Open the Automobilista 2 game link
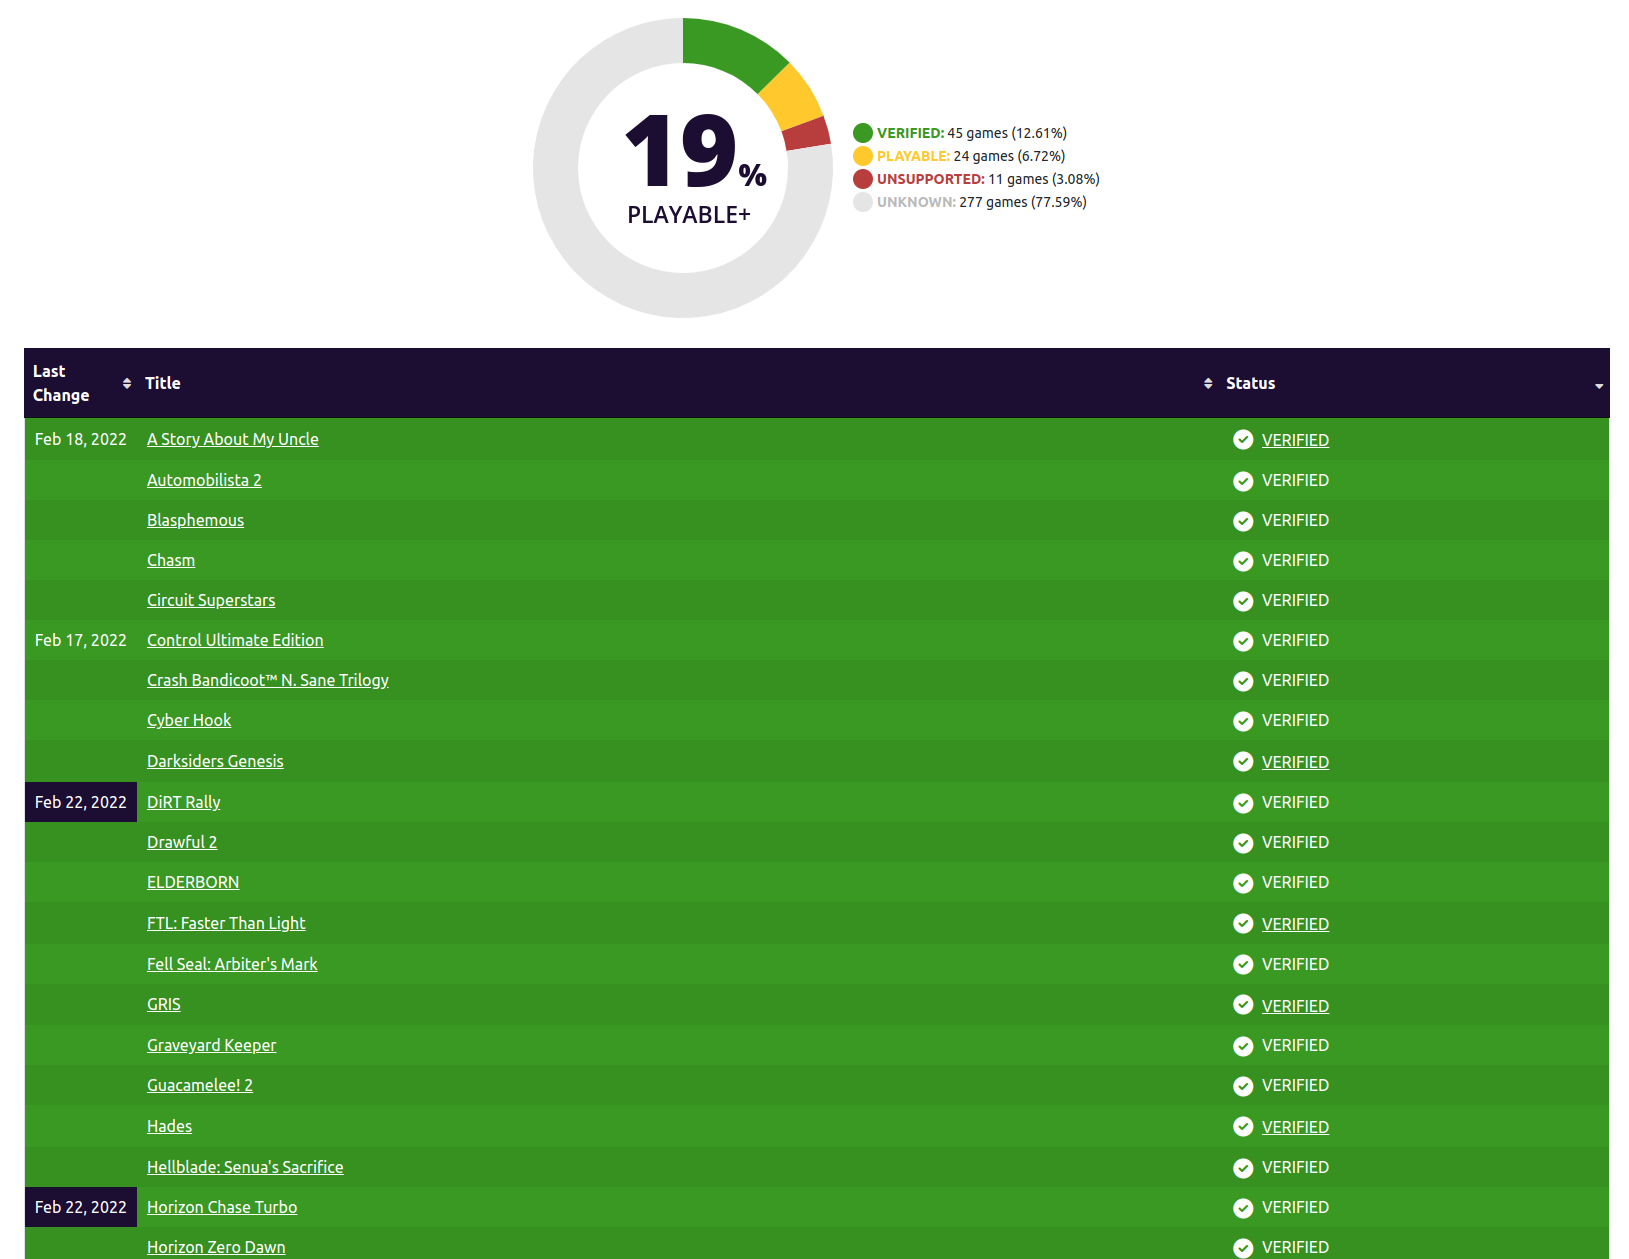1629x1259 pixels. click(204, 480)
